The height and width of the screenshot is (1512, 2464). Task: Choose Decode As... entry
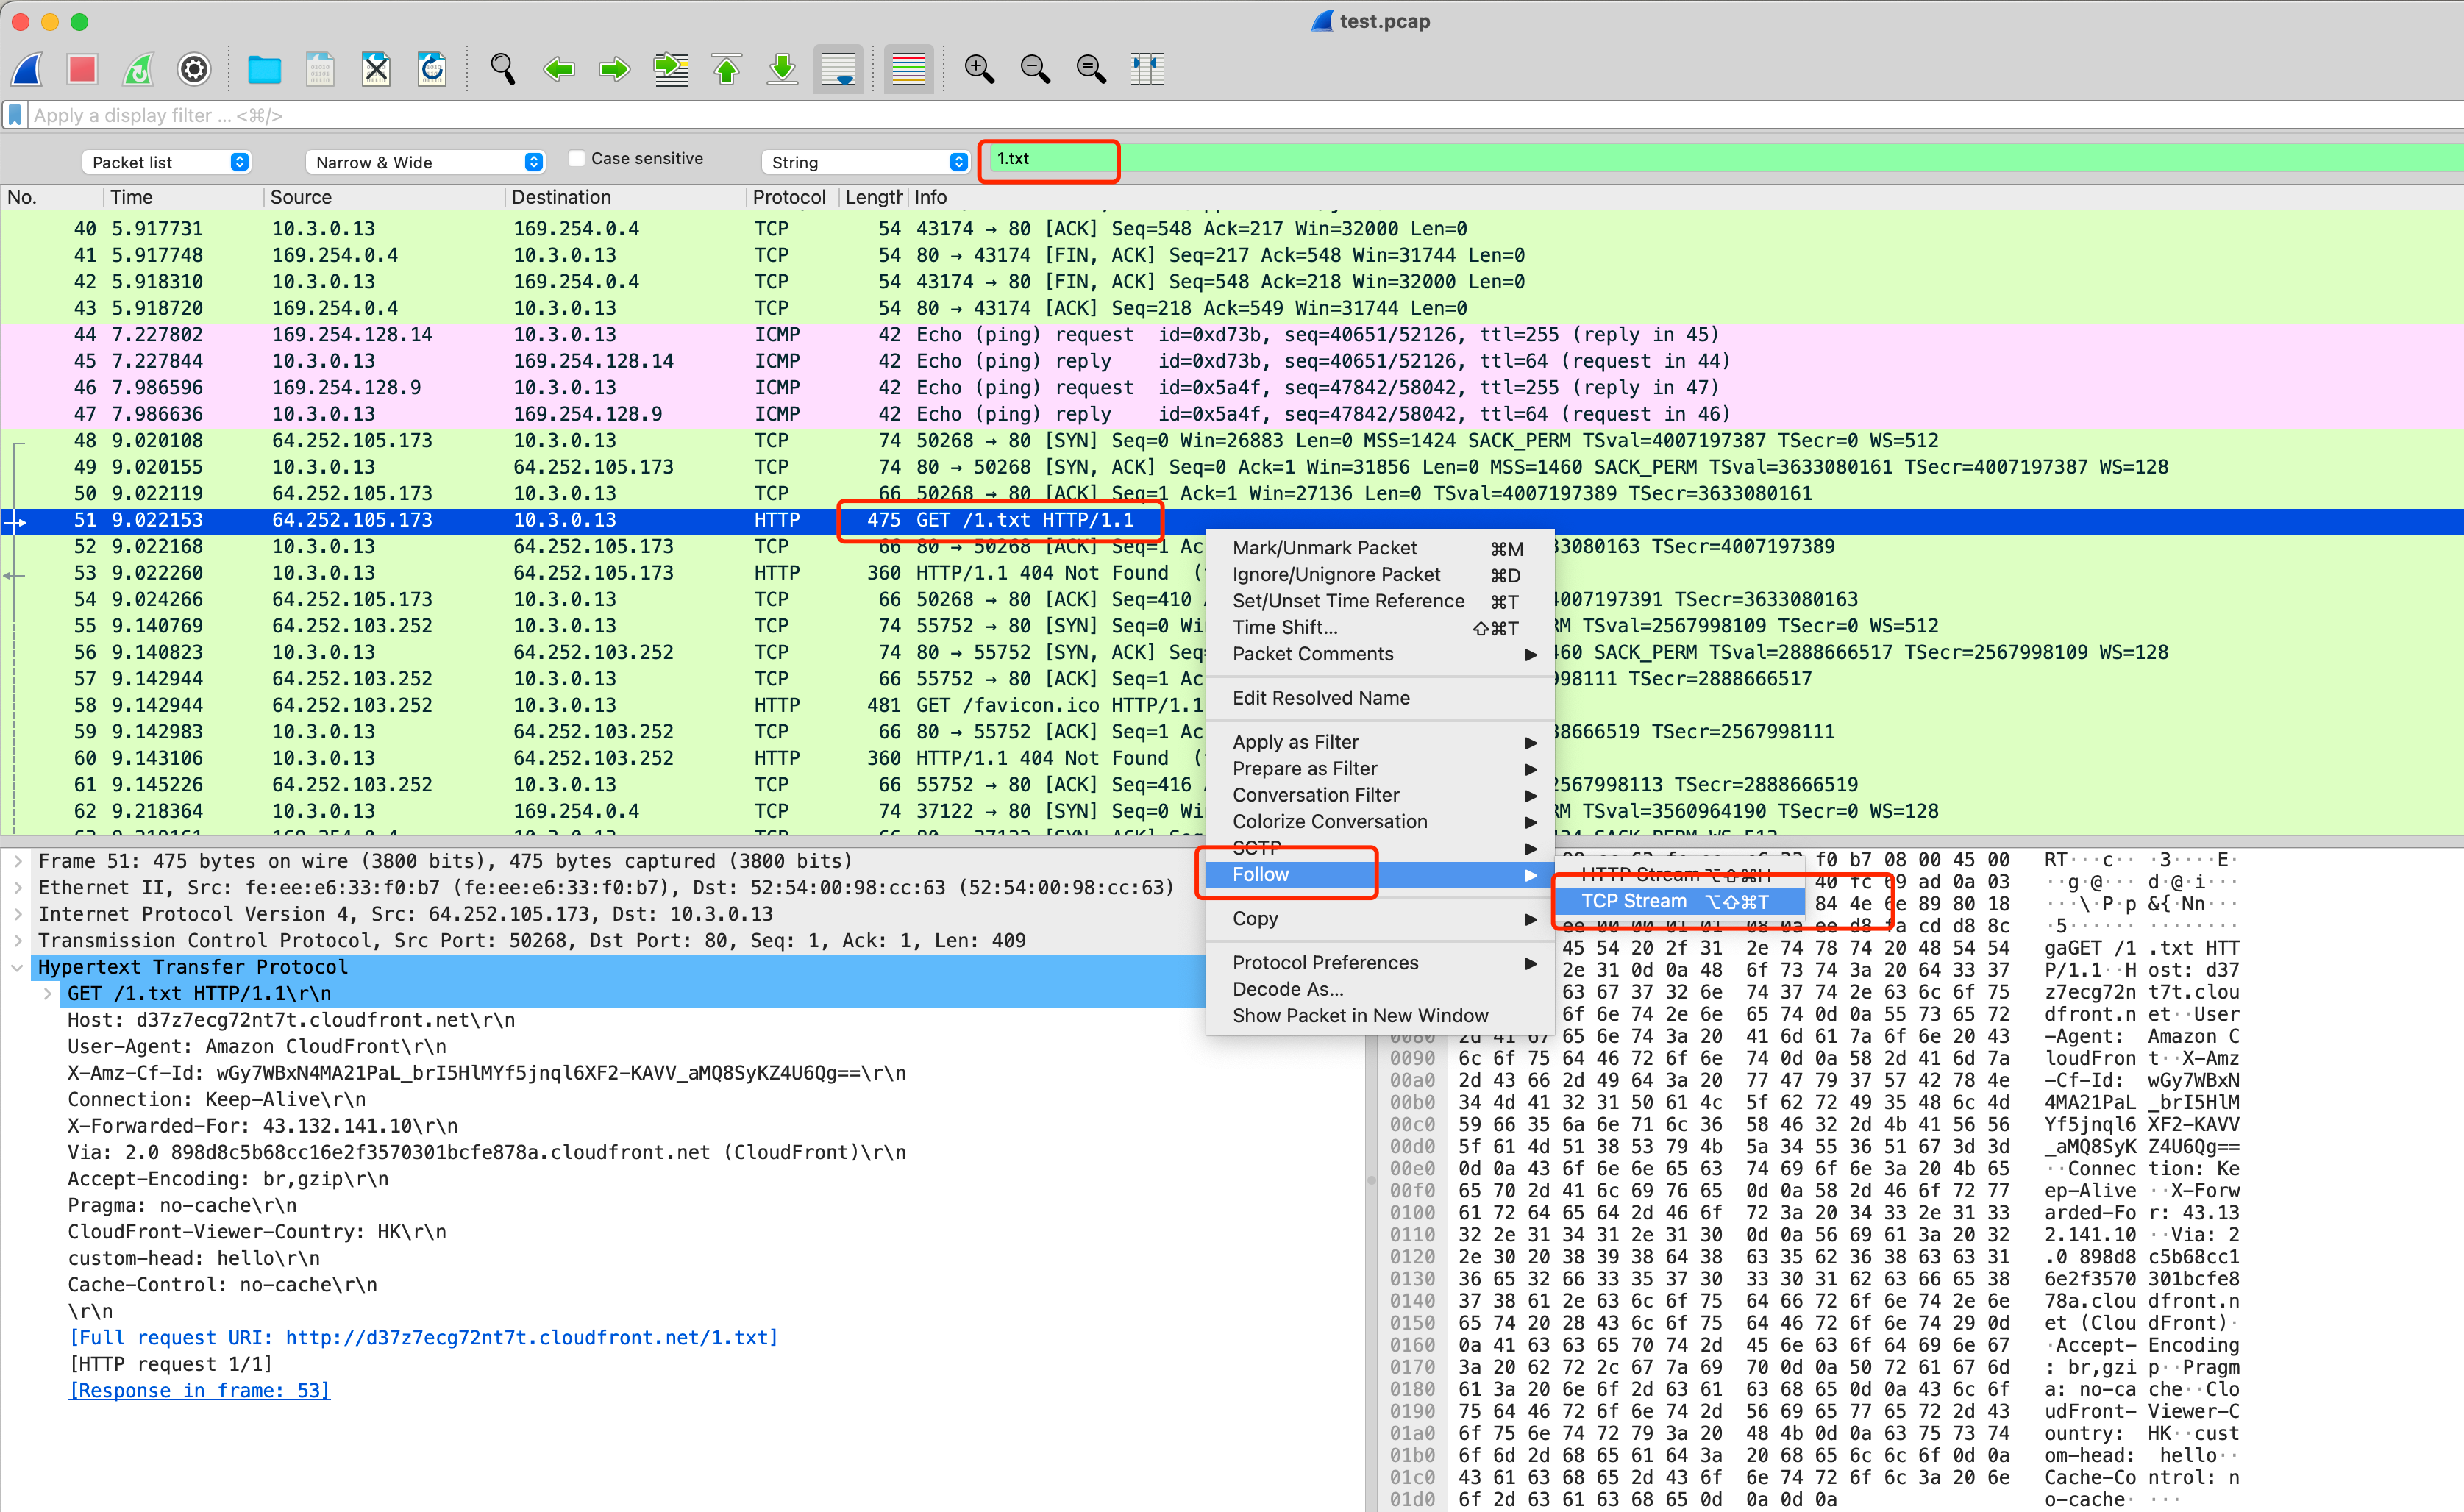coord(1379,989)
